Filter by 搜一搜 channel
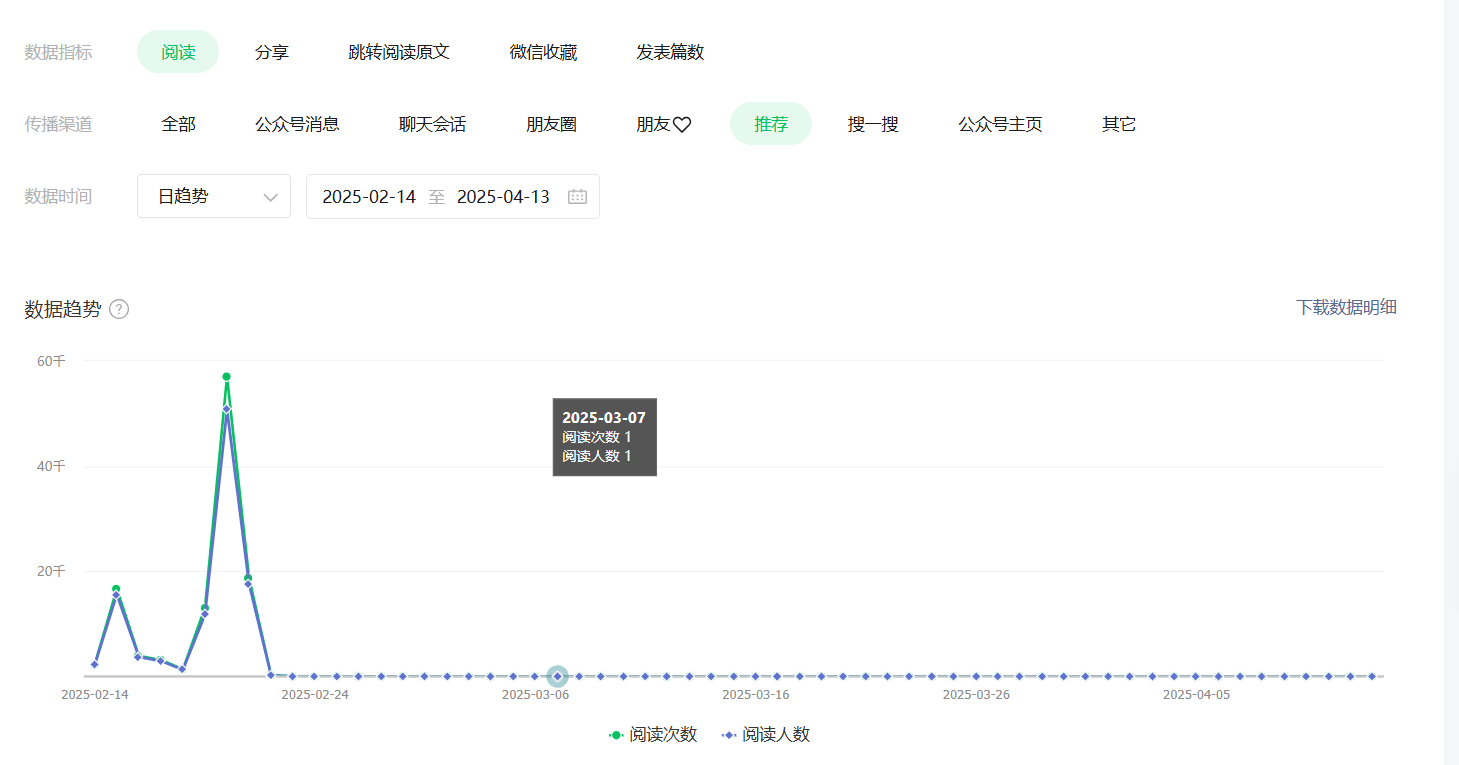Screen dimensions: 1459x765 (873, 124)
